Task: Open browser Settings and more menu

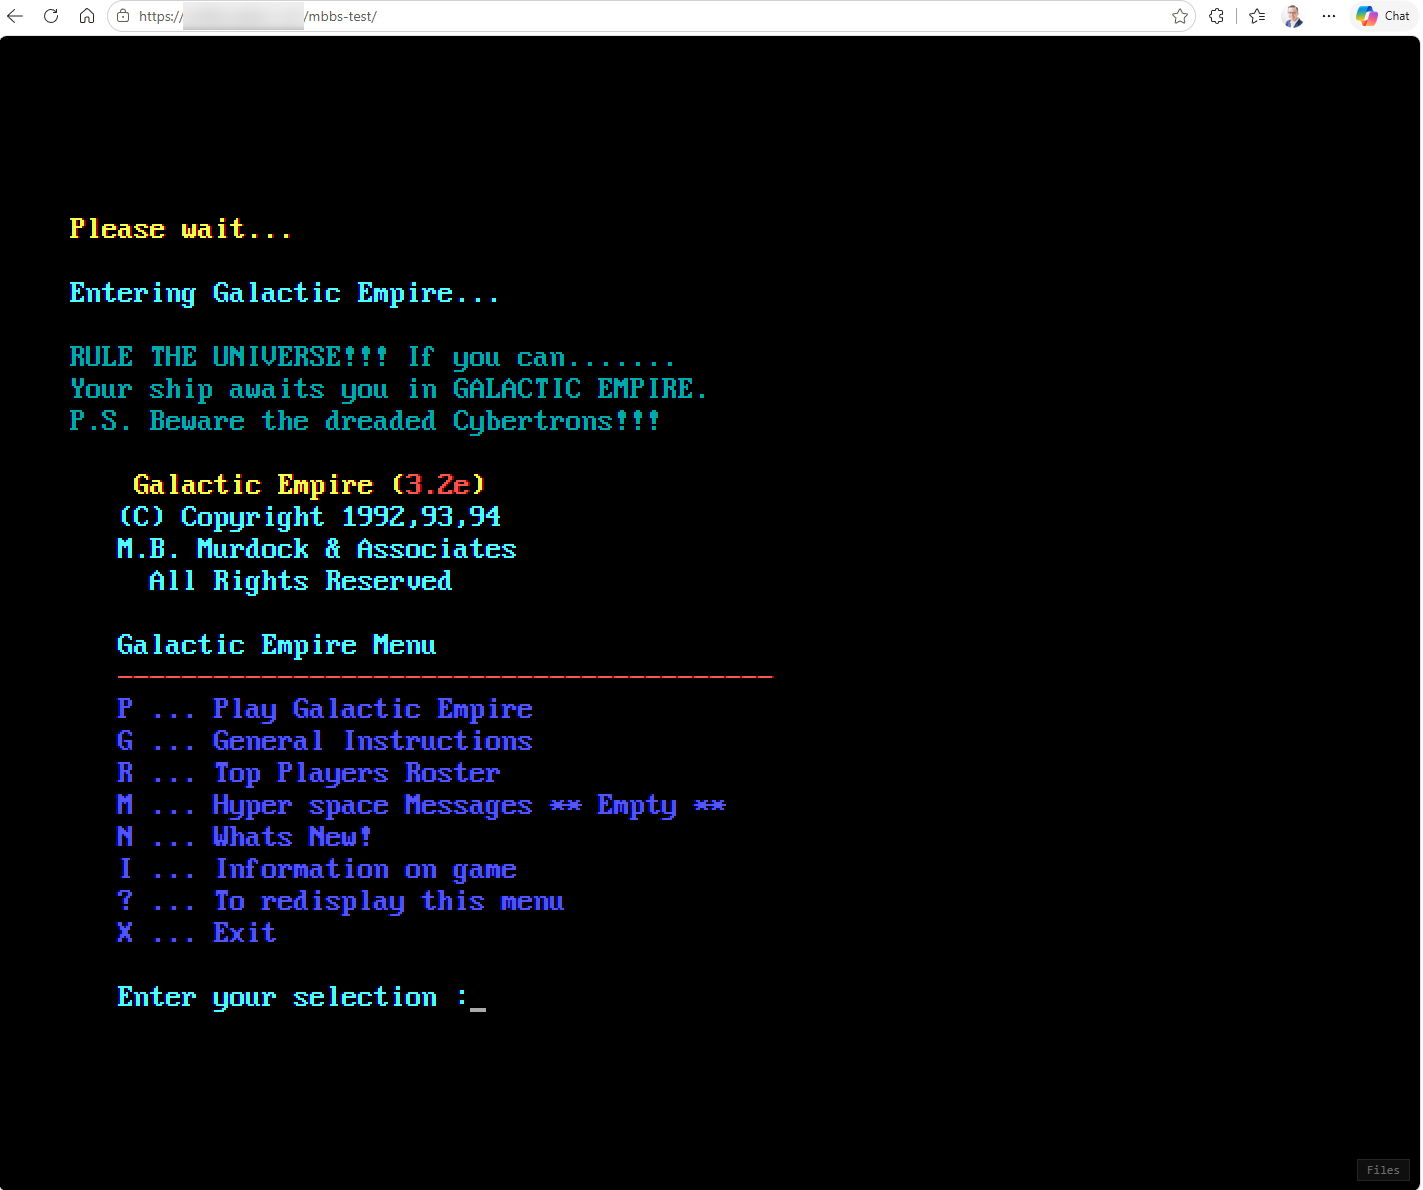Action: 1329,16
